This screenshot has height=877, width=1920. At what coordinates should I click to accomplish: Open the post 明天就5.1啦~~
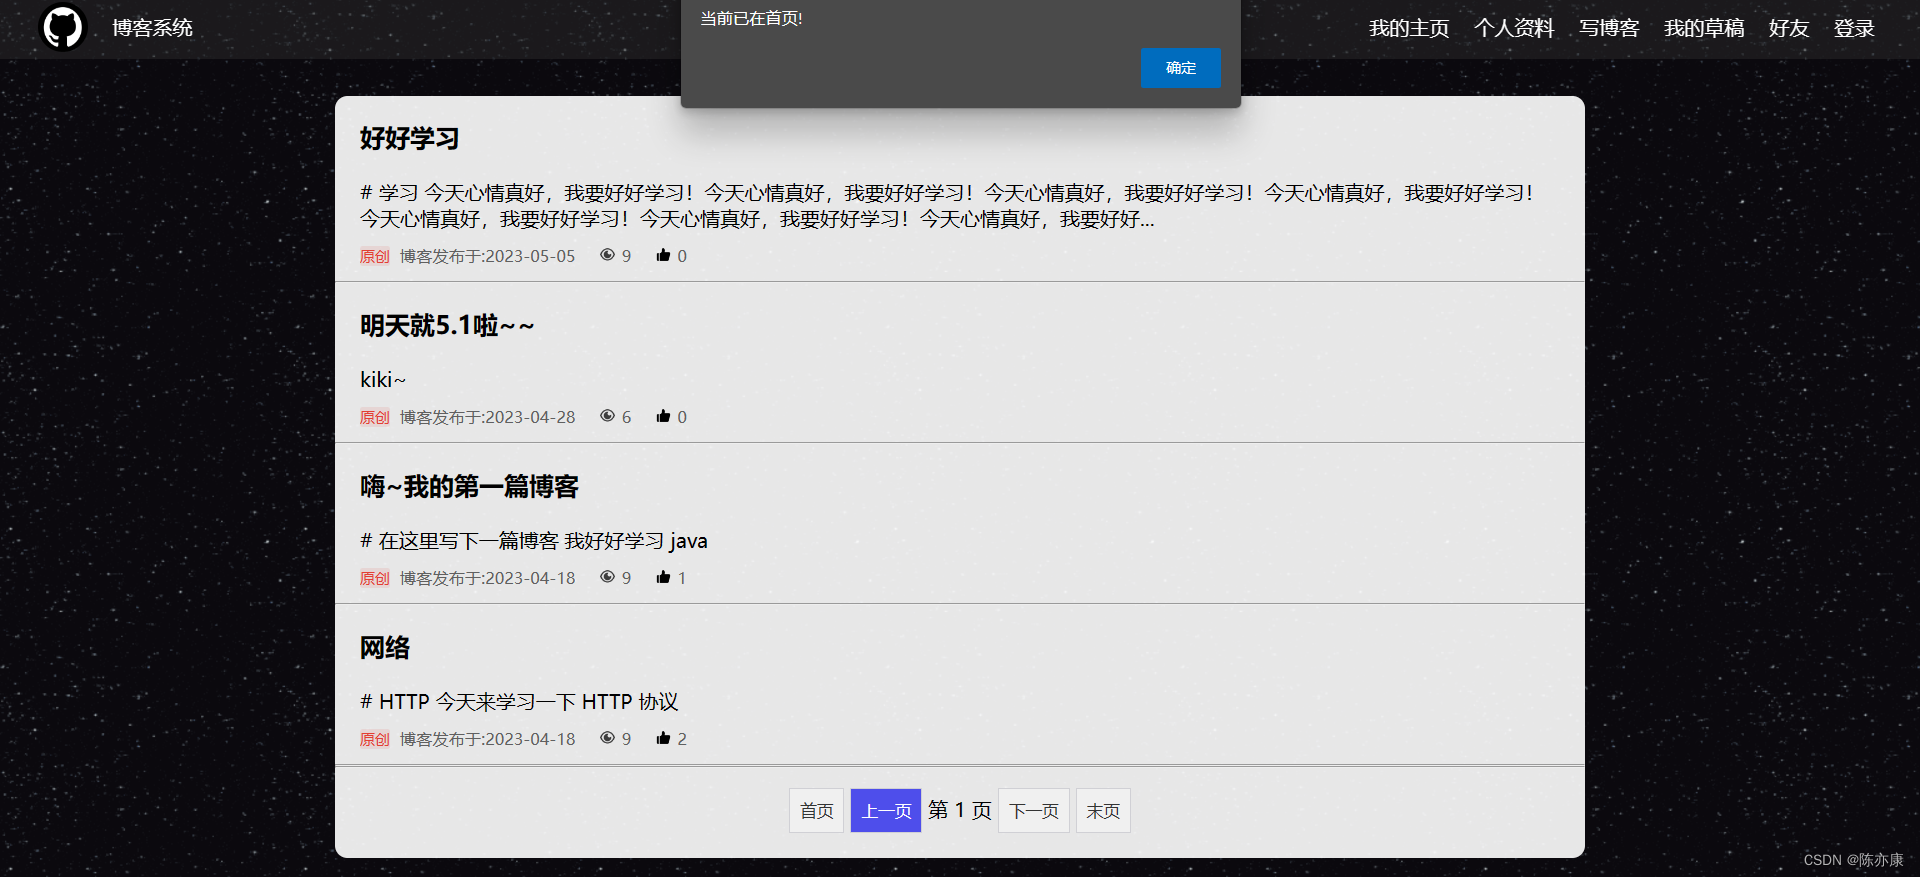(x=447, y=326)
